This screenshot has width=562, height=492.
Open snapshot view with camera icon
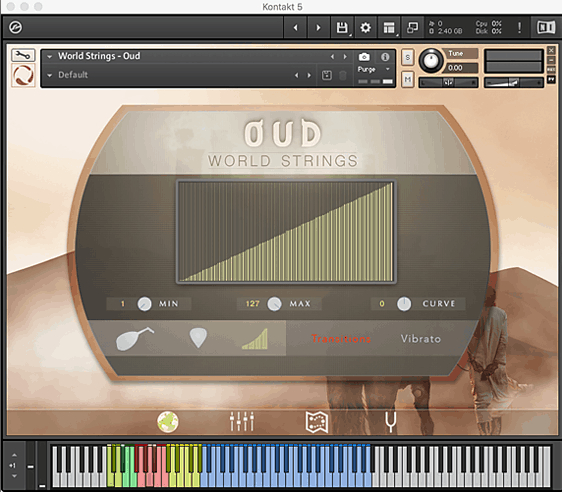click(364, 57)
